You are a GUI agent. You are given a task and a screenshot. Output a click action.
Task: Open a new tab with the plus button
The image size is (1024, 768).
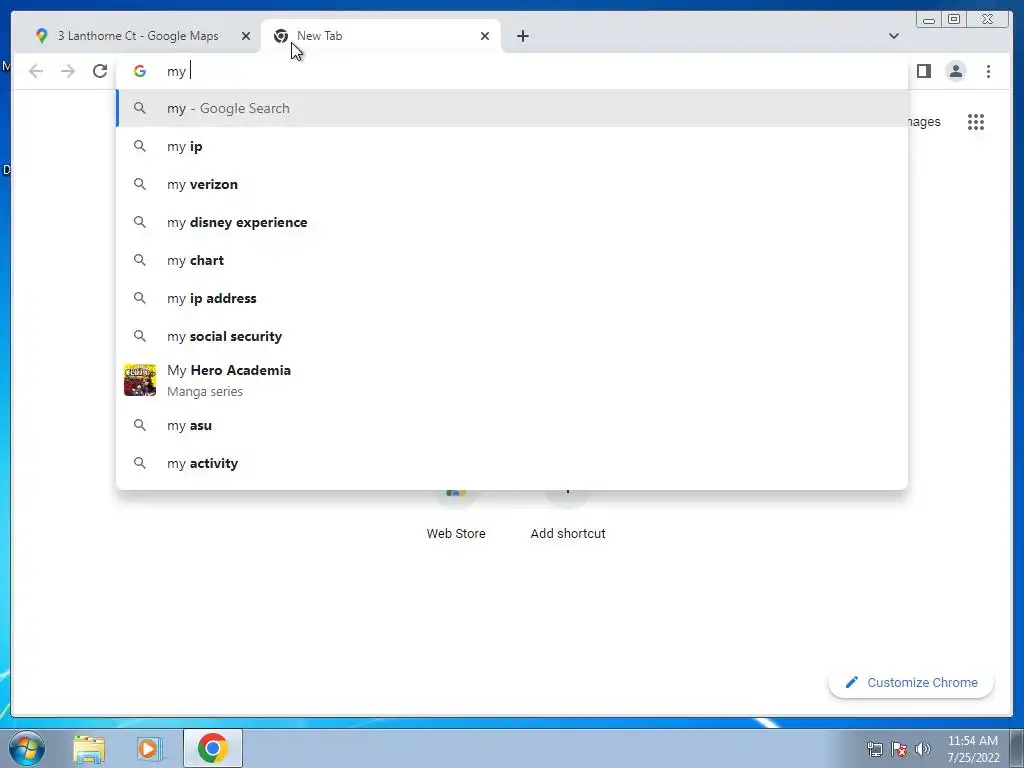522,36
